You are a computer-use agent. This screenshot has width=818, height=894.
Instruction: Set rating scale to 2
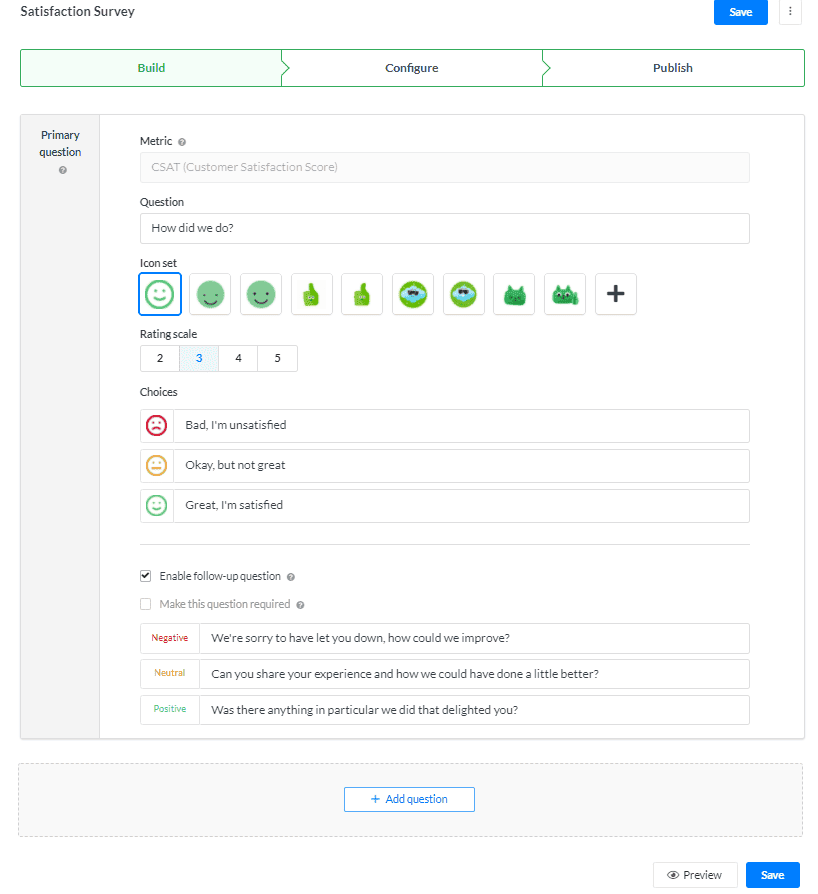[160, 358]
